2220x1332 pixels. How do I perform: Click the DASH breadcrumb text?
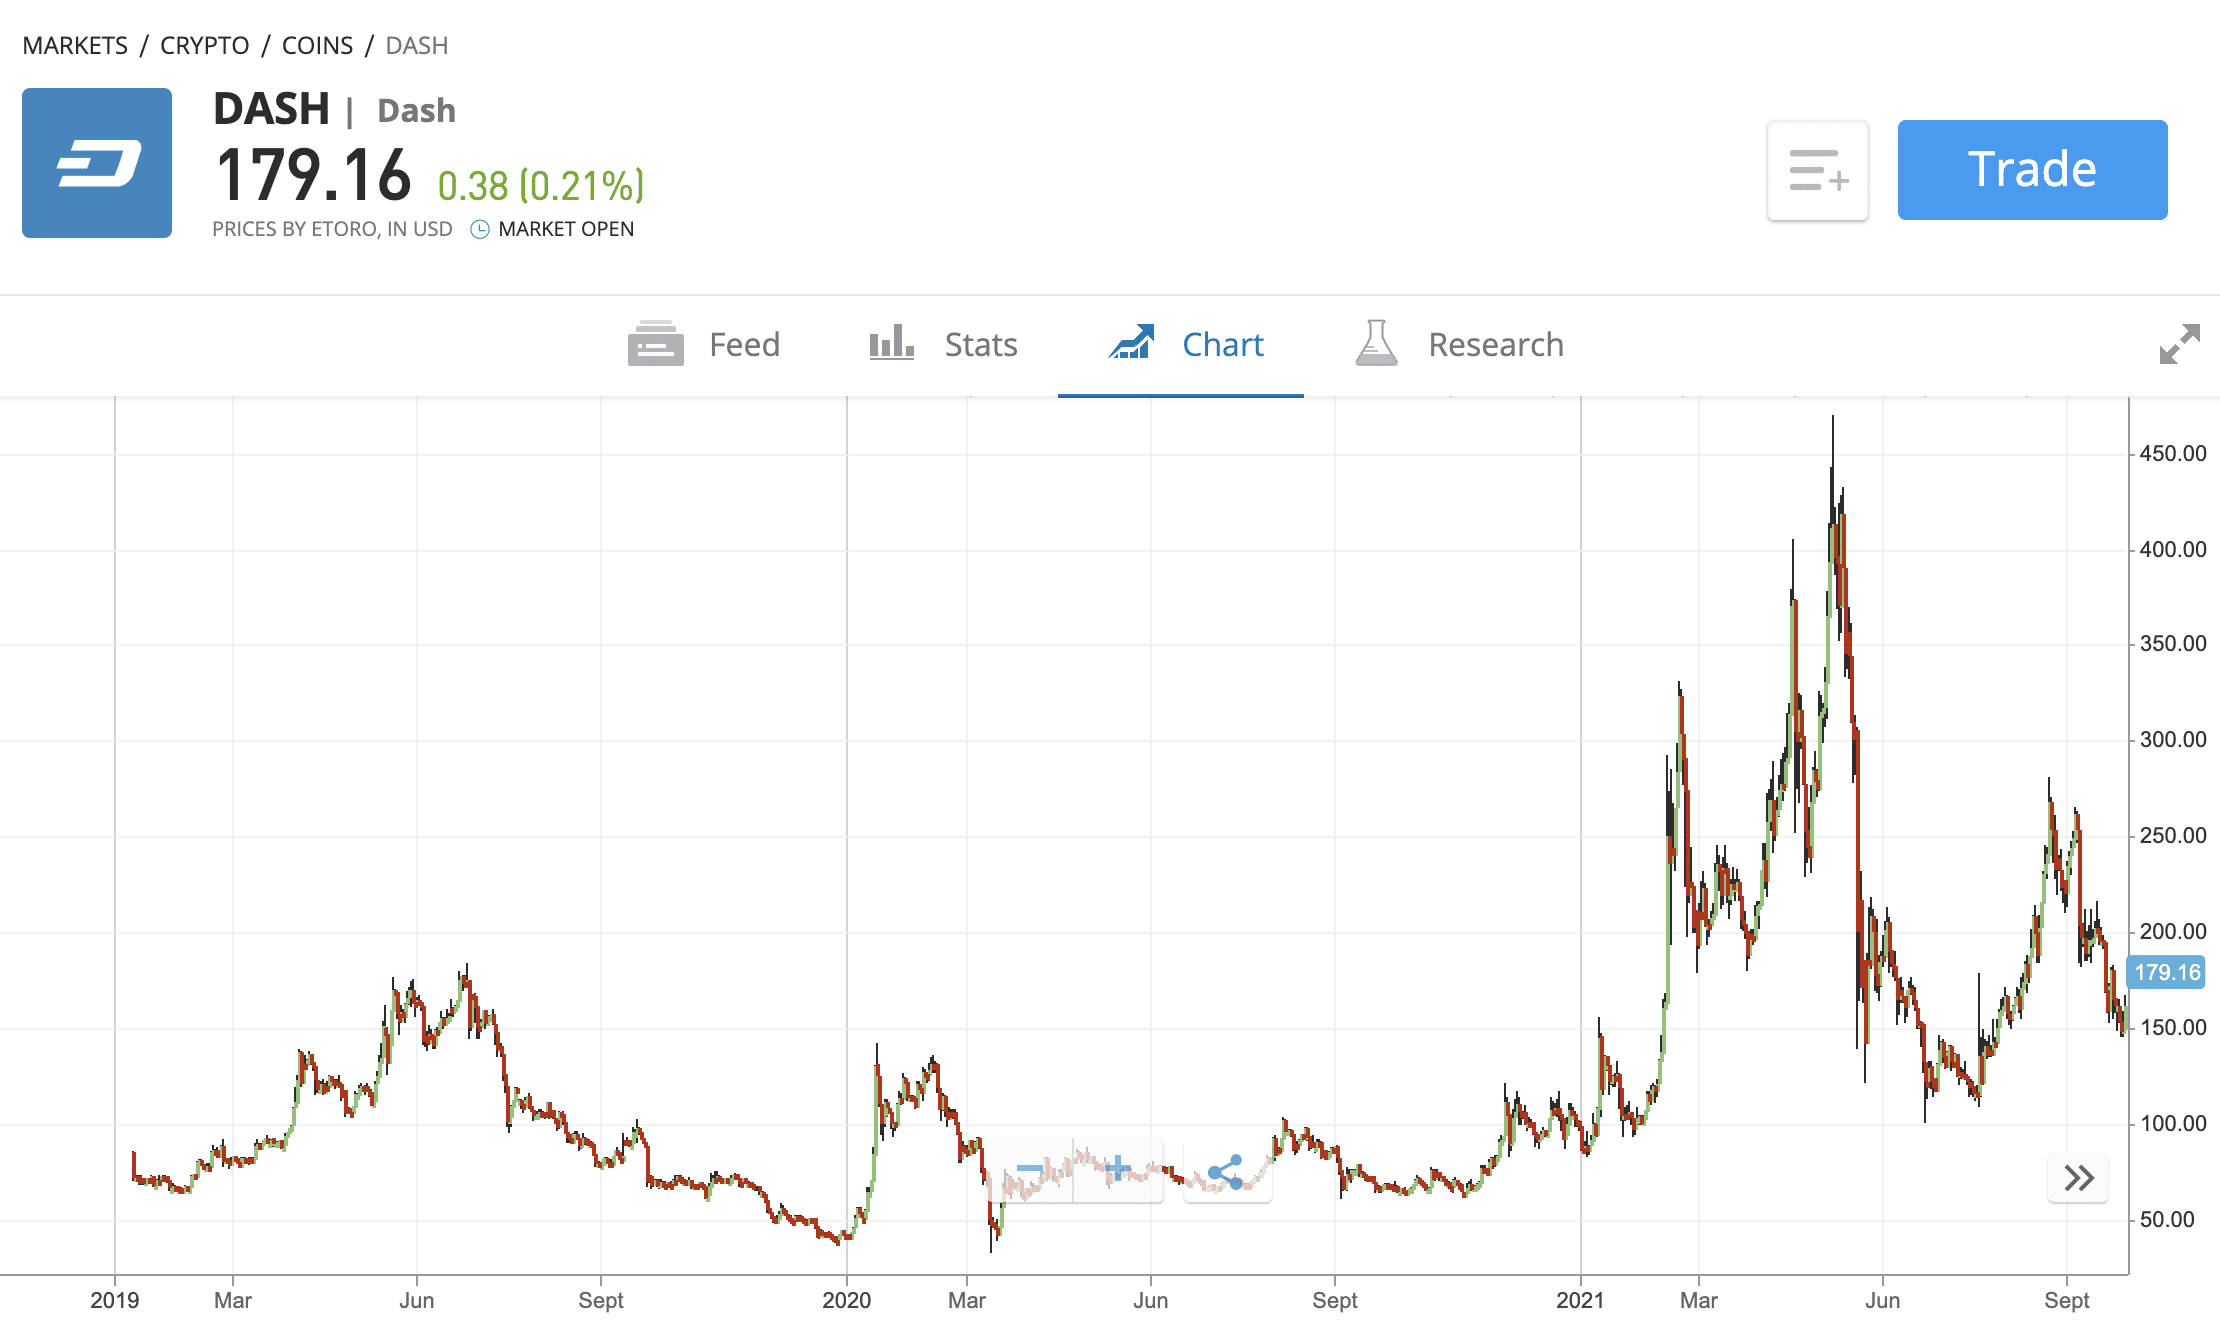pyautogui.click(x=417, y=46)
